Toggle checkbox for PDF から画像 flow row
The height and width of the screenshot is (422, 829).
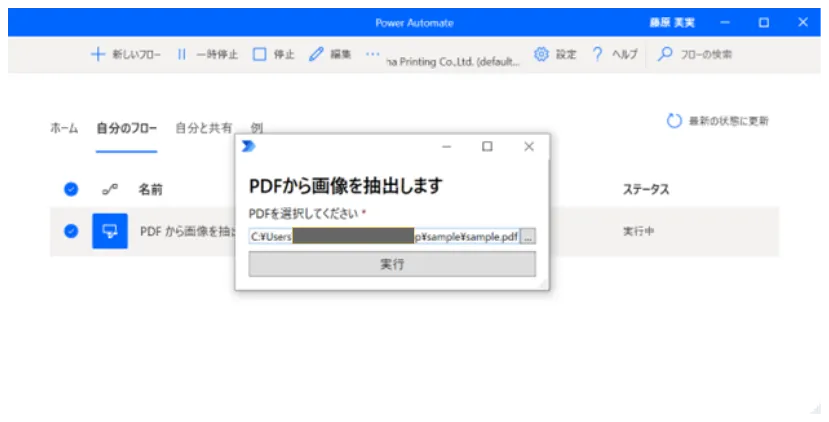point(71,231)
